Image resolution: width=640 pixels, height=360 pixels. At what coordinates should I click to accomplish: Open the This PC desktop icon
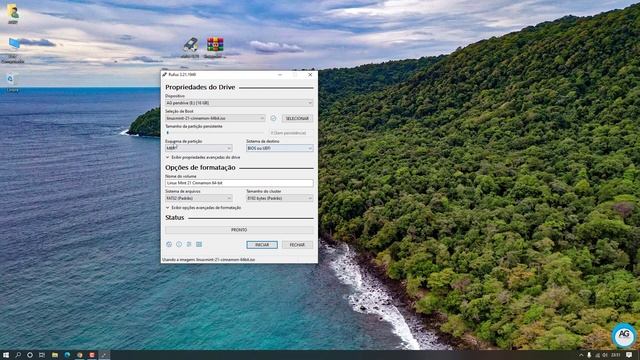(13, 50)
